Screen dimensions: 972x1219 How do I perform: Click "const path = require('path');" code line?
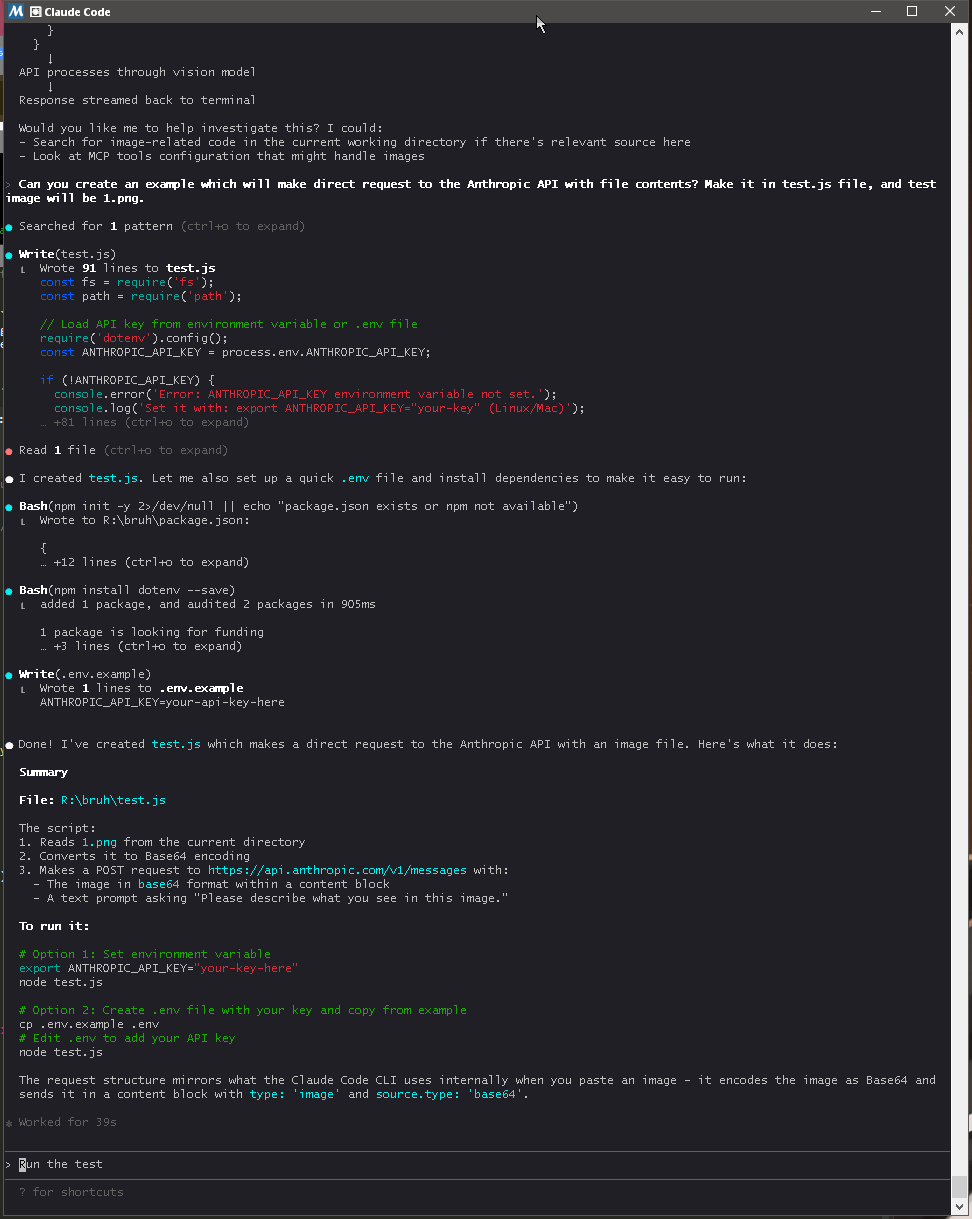click(141, 296)
